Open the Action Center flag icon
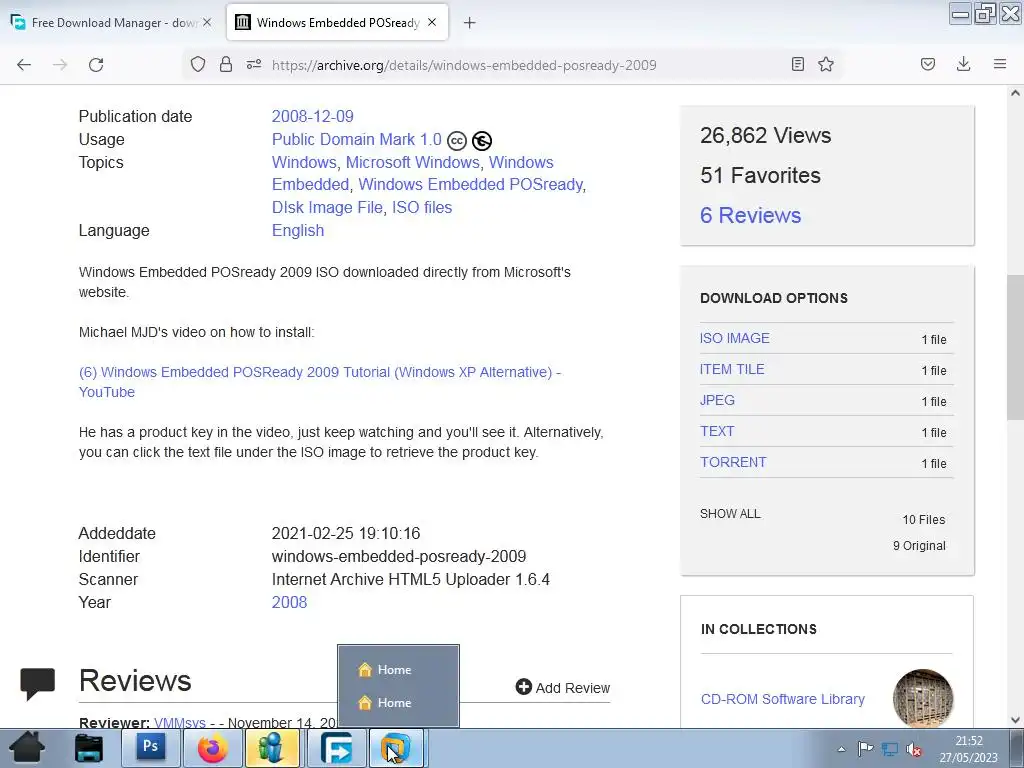 (x=865, y=749)
